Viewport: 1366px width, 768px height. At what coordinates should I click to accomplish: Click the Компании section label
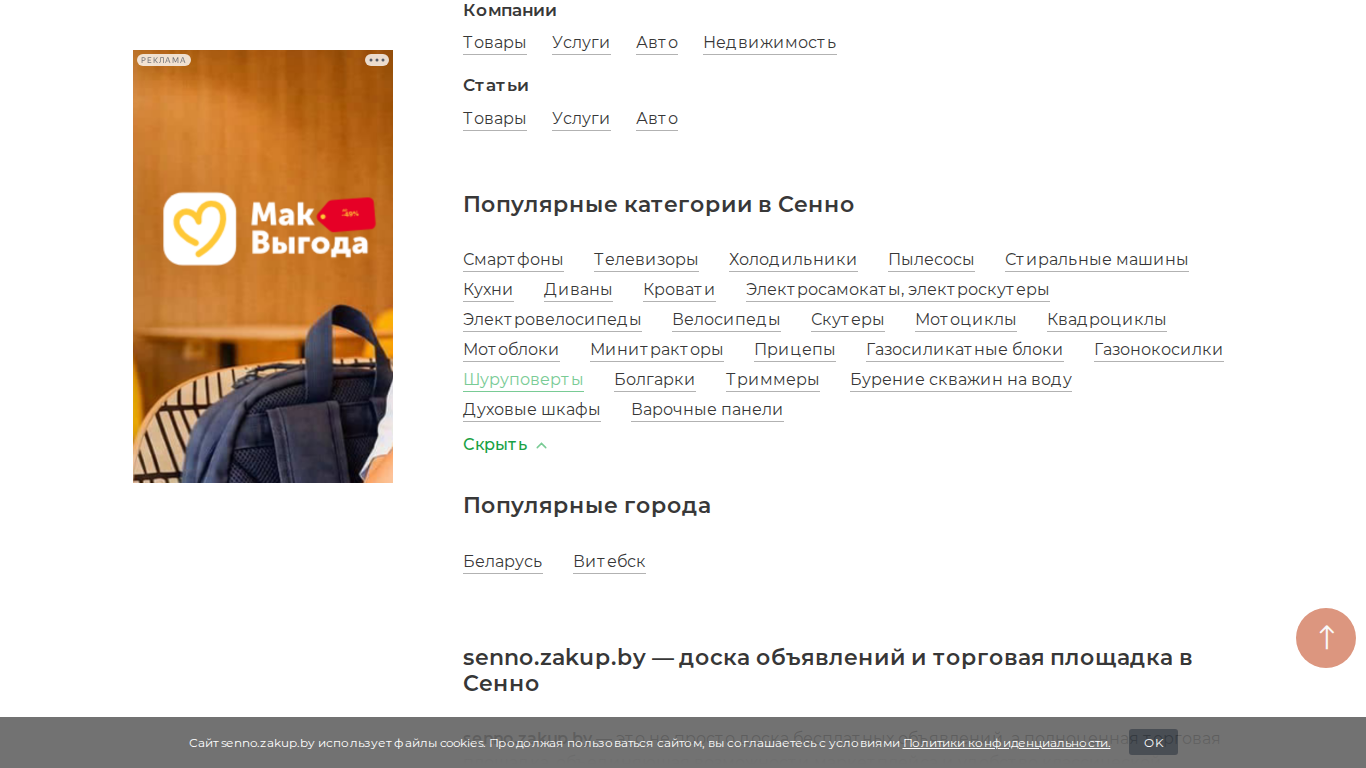(510, 11)
